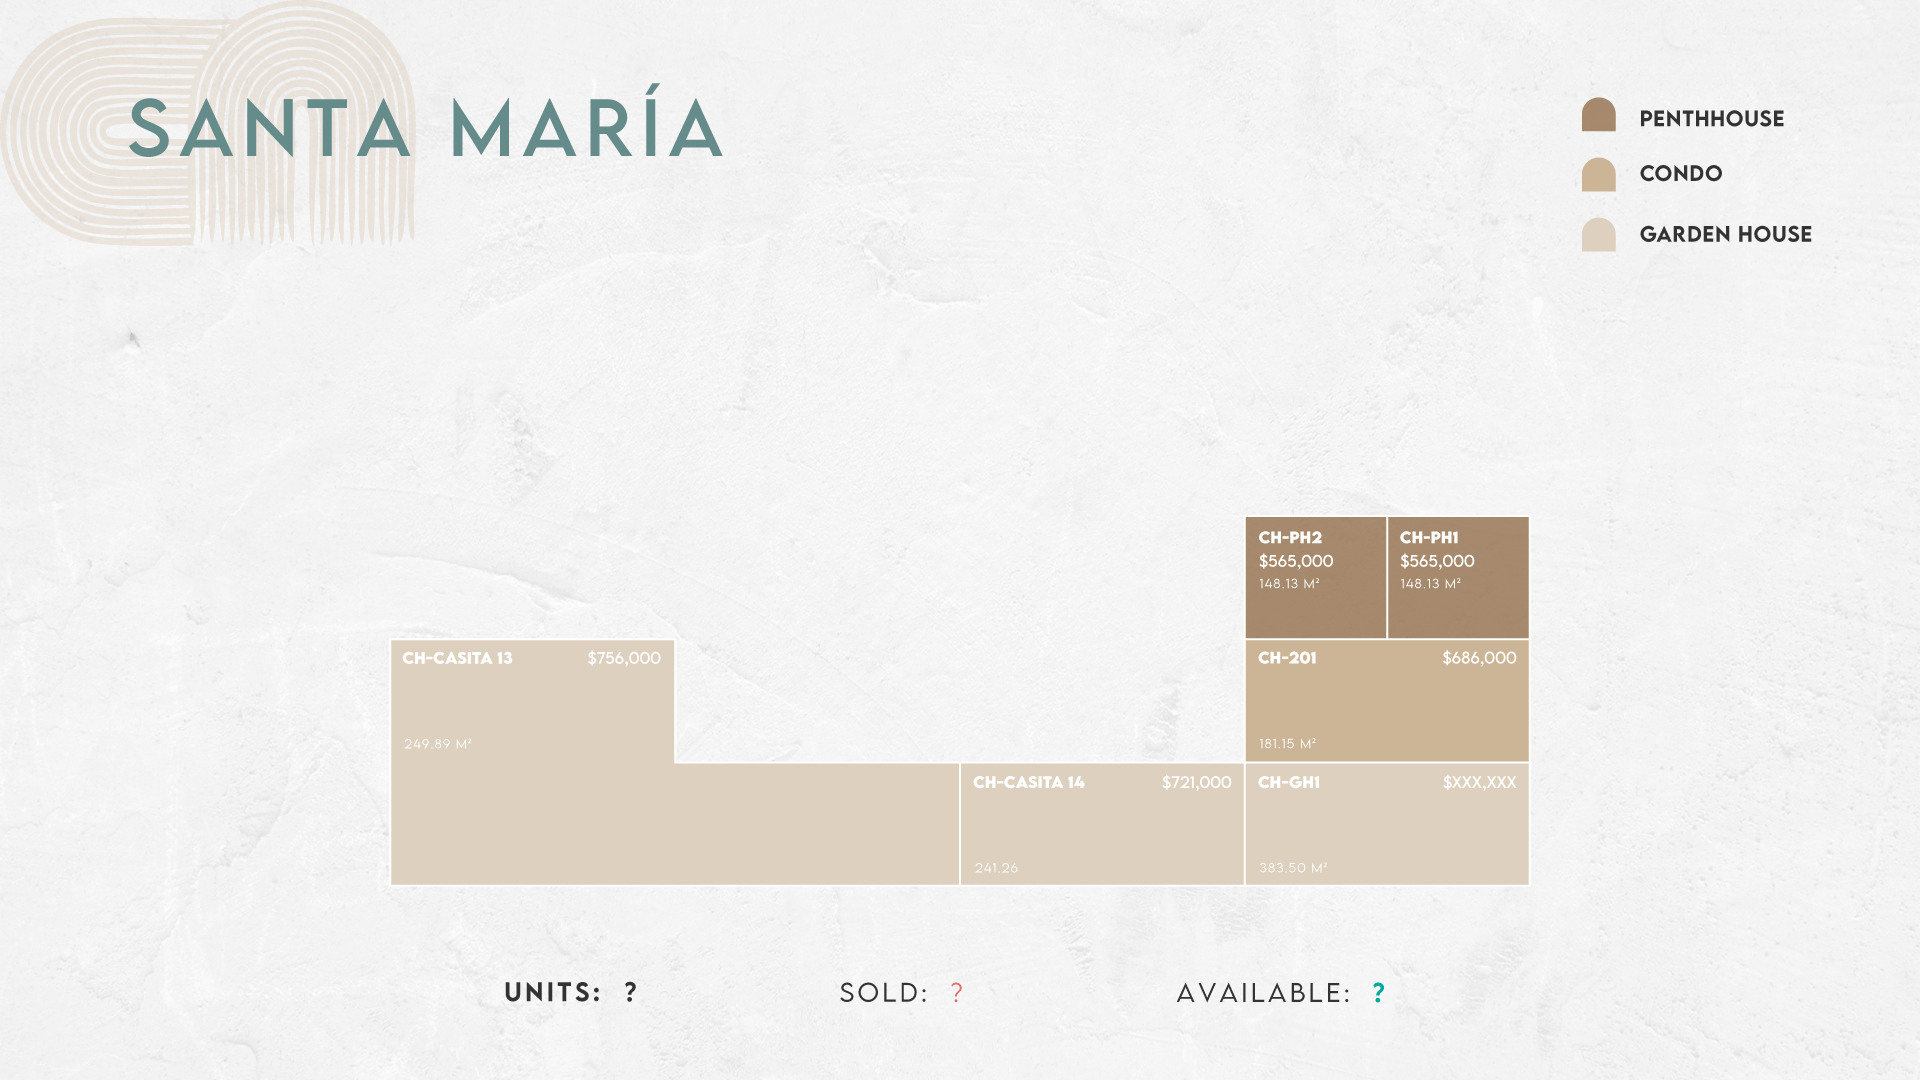This screenshot has height=1080, width=1920.
Task: Click the Santa María title
Action: (x=426, y=127)
